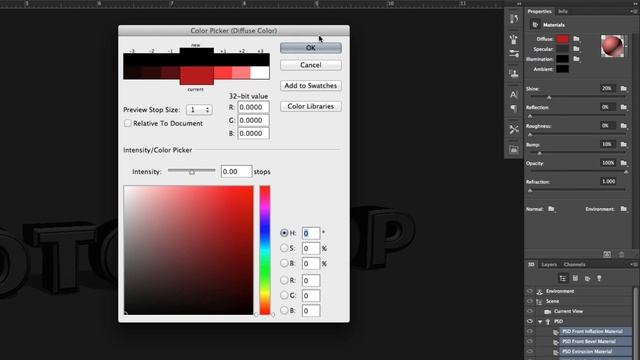Click the current red color swatch

(x=197, y=76)
